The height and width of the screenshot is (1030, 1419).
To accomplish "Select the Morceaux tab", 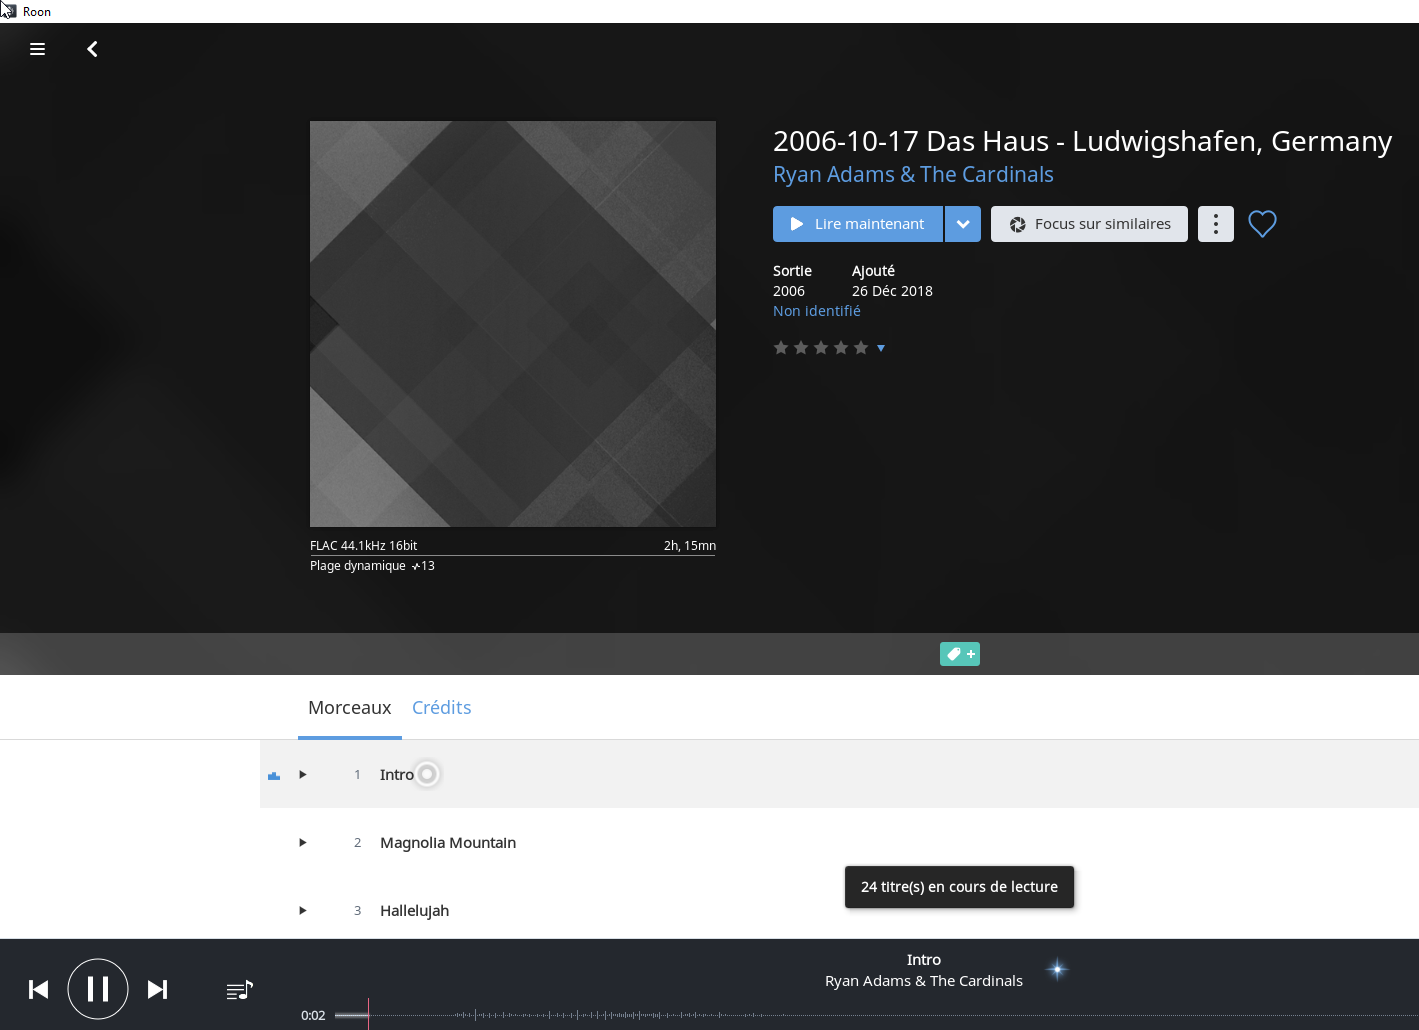I will pyautogui.click(x=350, y=708).
